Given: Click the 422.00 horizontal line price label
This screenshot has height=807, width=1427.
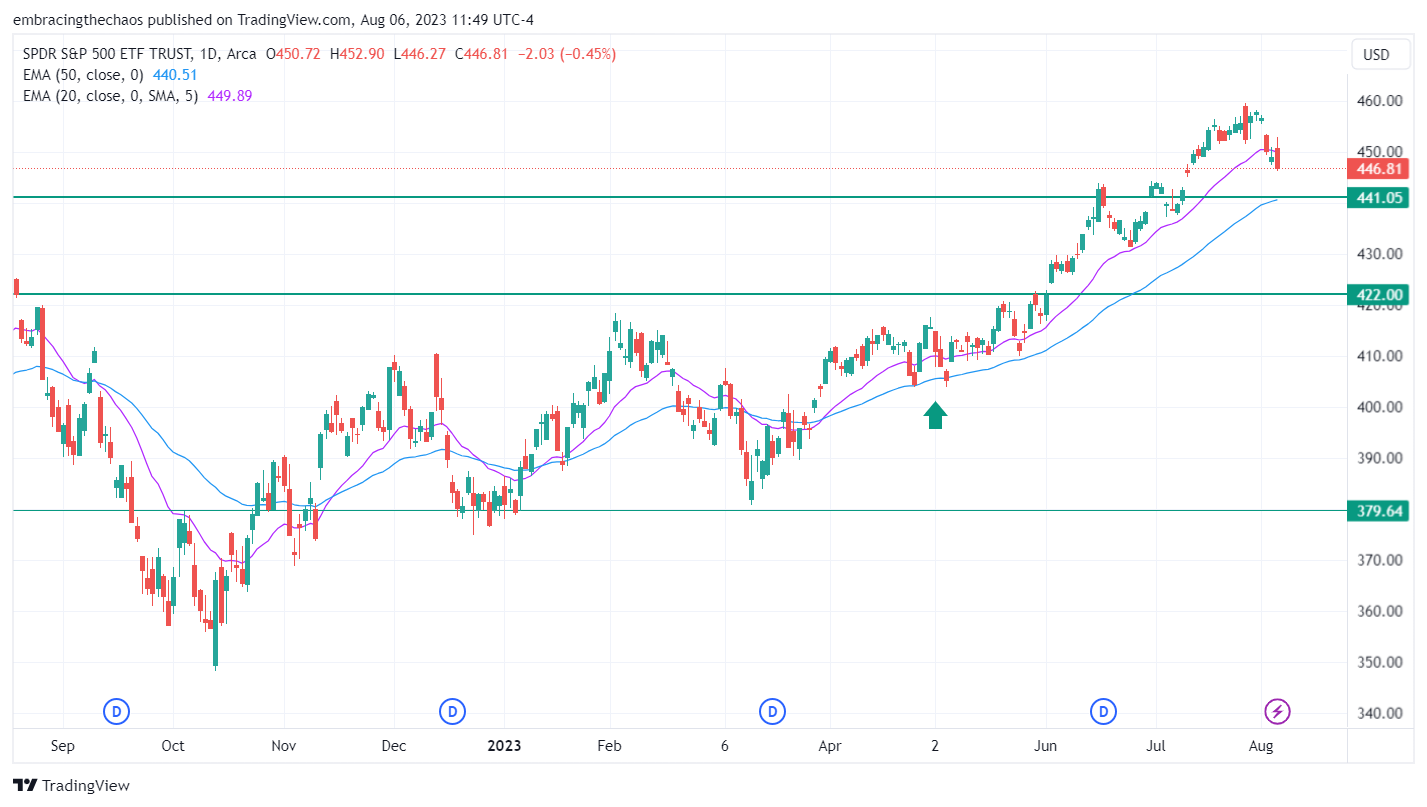Looking at the screenshot, I should pos(1378,294).
